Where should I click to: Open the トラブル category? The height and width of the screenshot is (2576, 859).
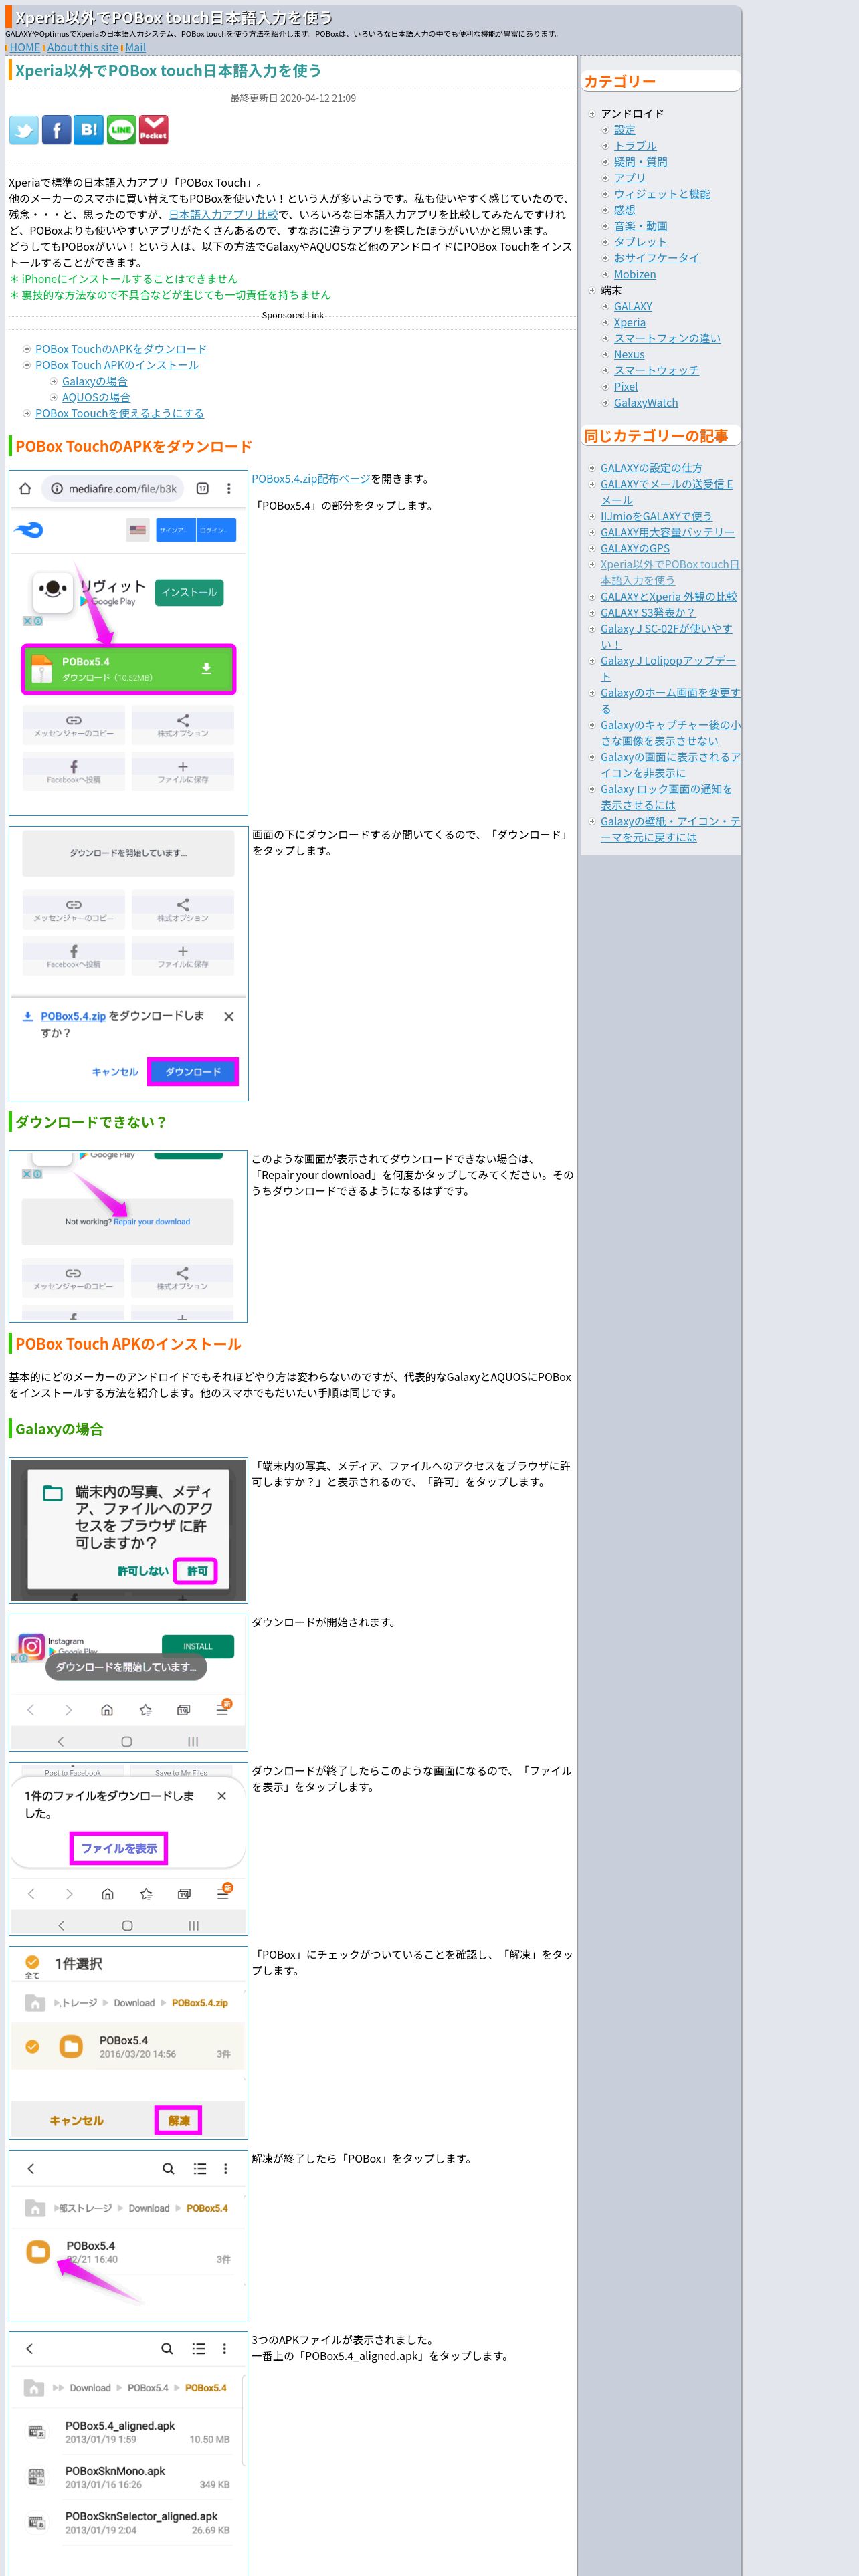point(635,146)
